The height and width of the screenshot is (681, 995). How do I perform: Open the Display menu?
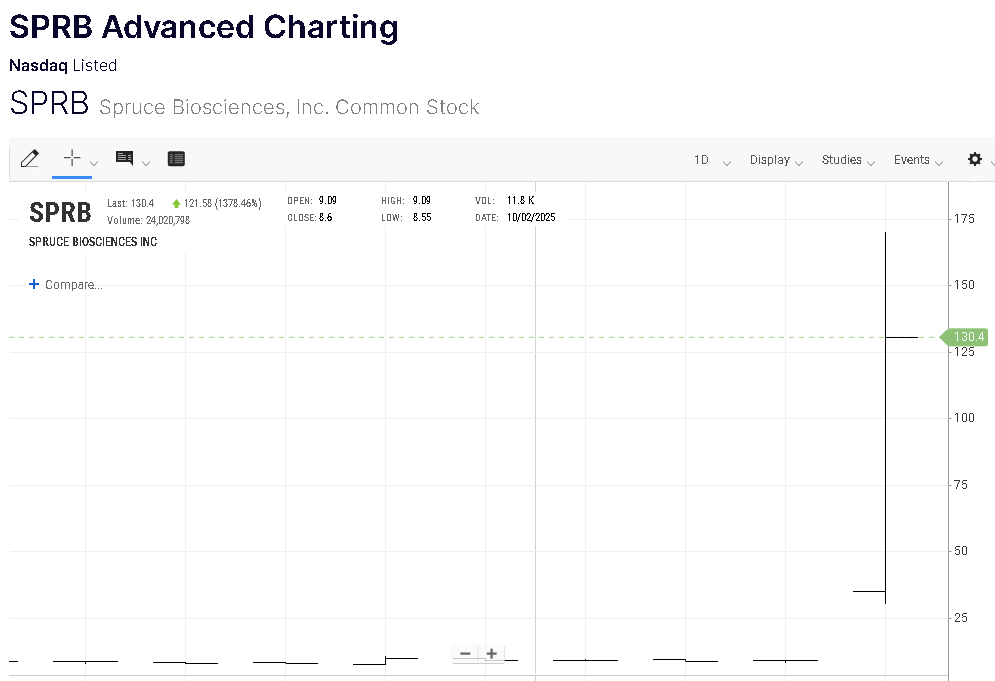click(x=776, y=160)
